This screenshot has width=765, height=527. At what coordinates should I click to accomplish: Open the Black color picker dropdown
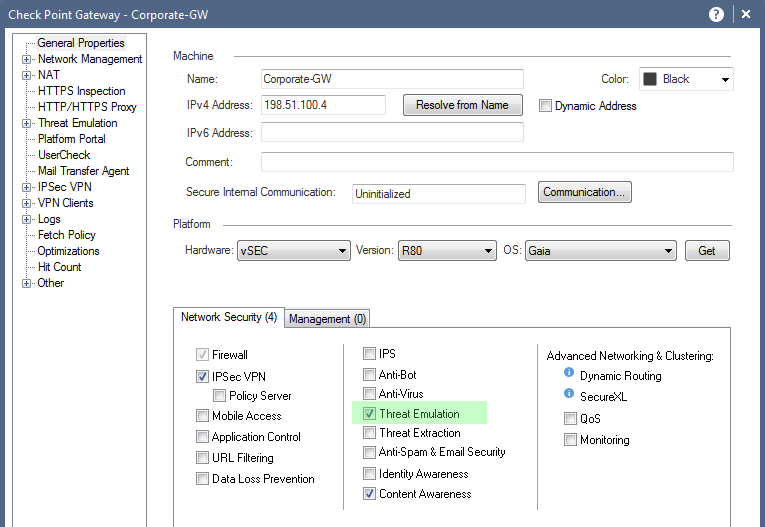[686, 79]
